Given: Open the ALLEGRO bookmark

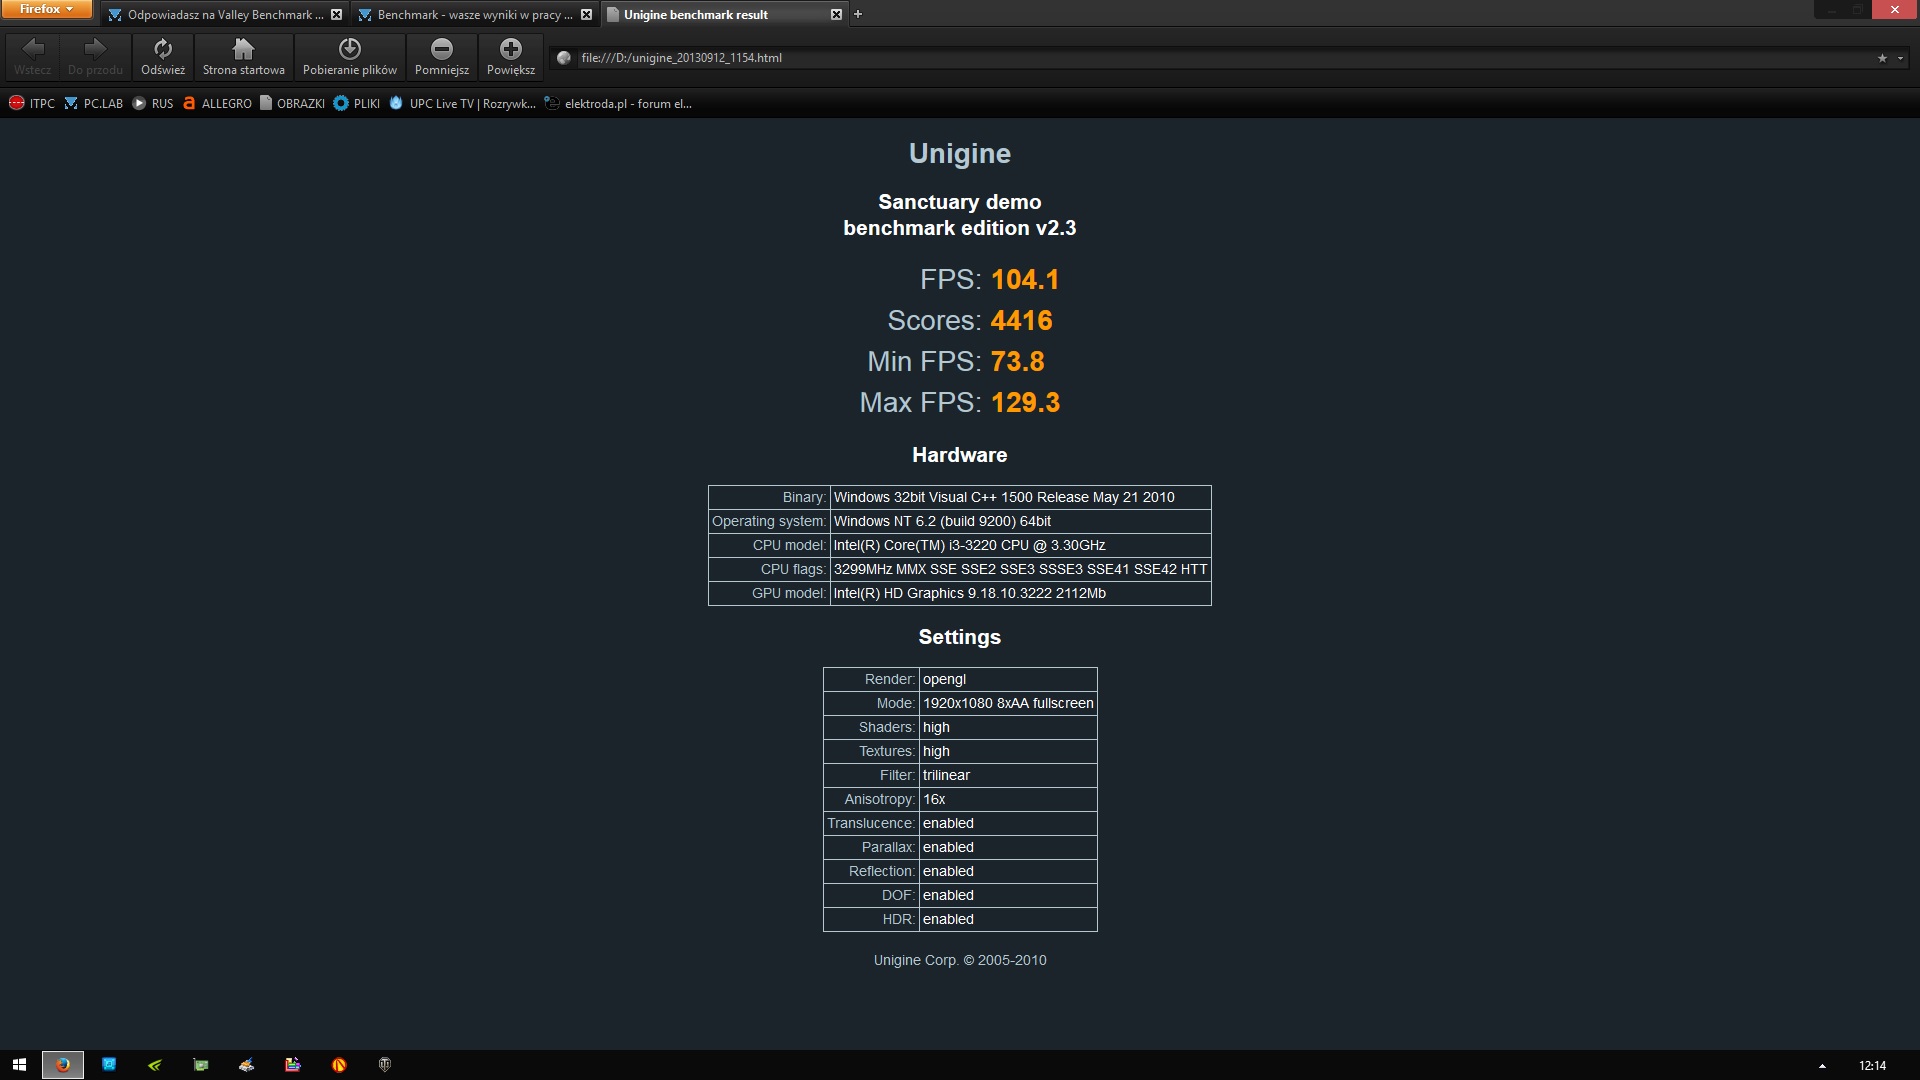Looking at the screenshot, I should pos(217,103).
